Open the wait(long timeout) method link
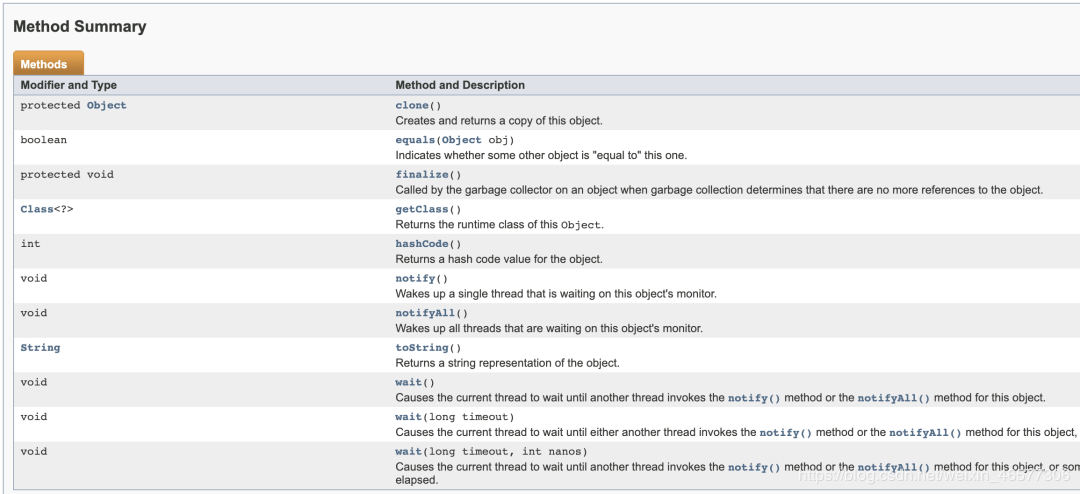 pos(408,416)
